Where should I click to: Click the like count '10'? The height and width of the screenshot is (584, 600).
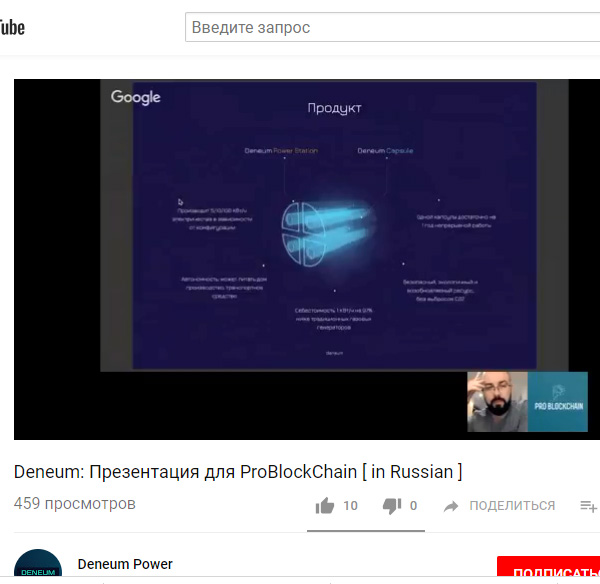pos(350,506)
